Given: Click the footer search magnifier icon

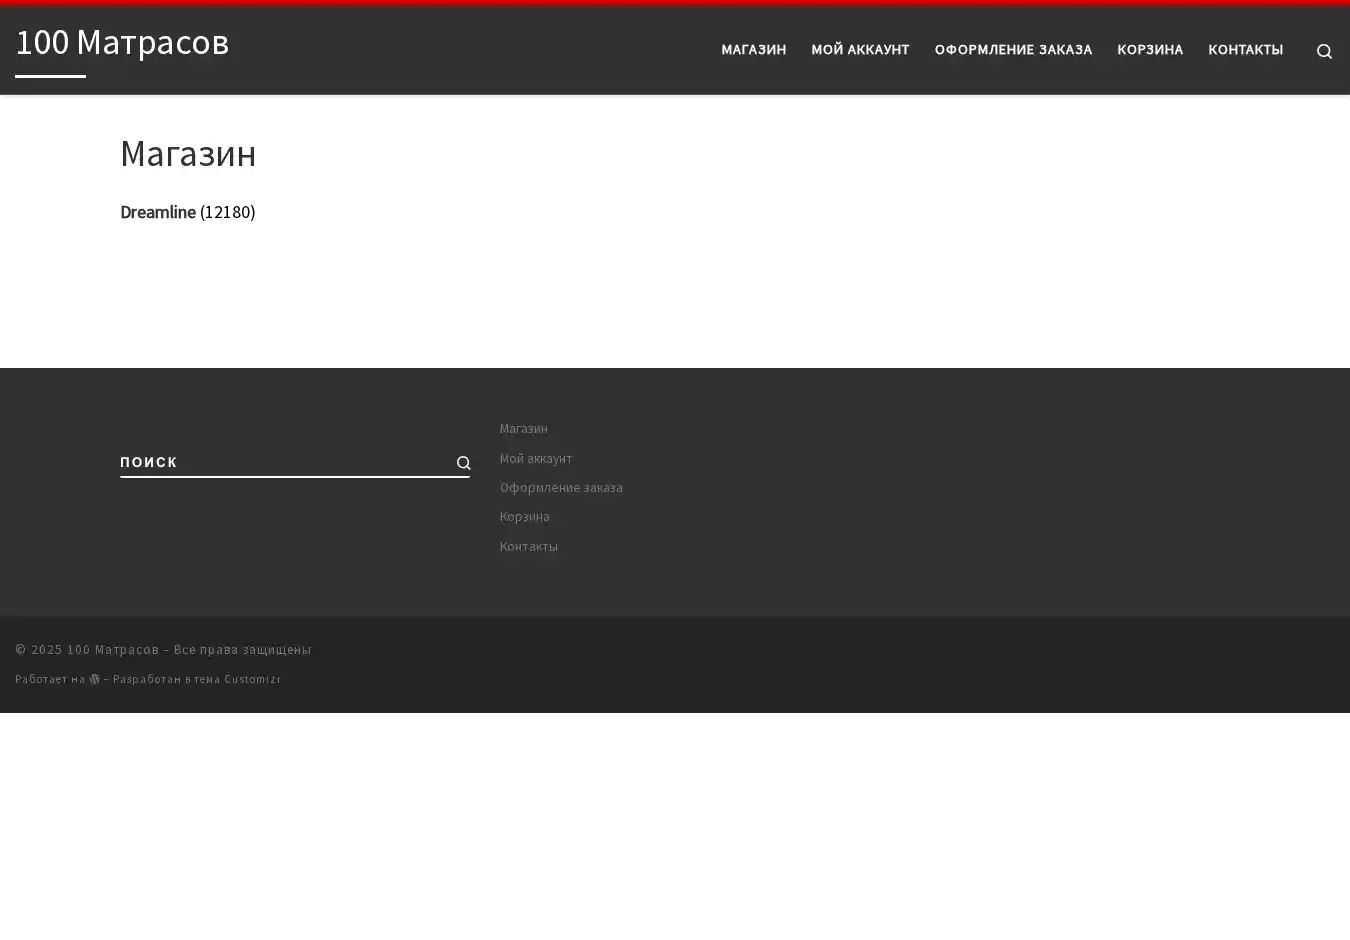Looking at the screenshot, I should coord(463,463).
